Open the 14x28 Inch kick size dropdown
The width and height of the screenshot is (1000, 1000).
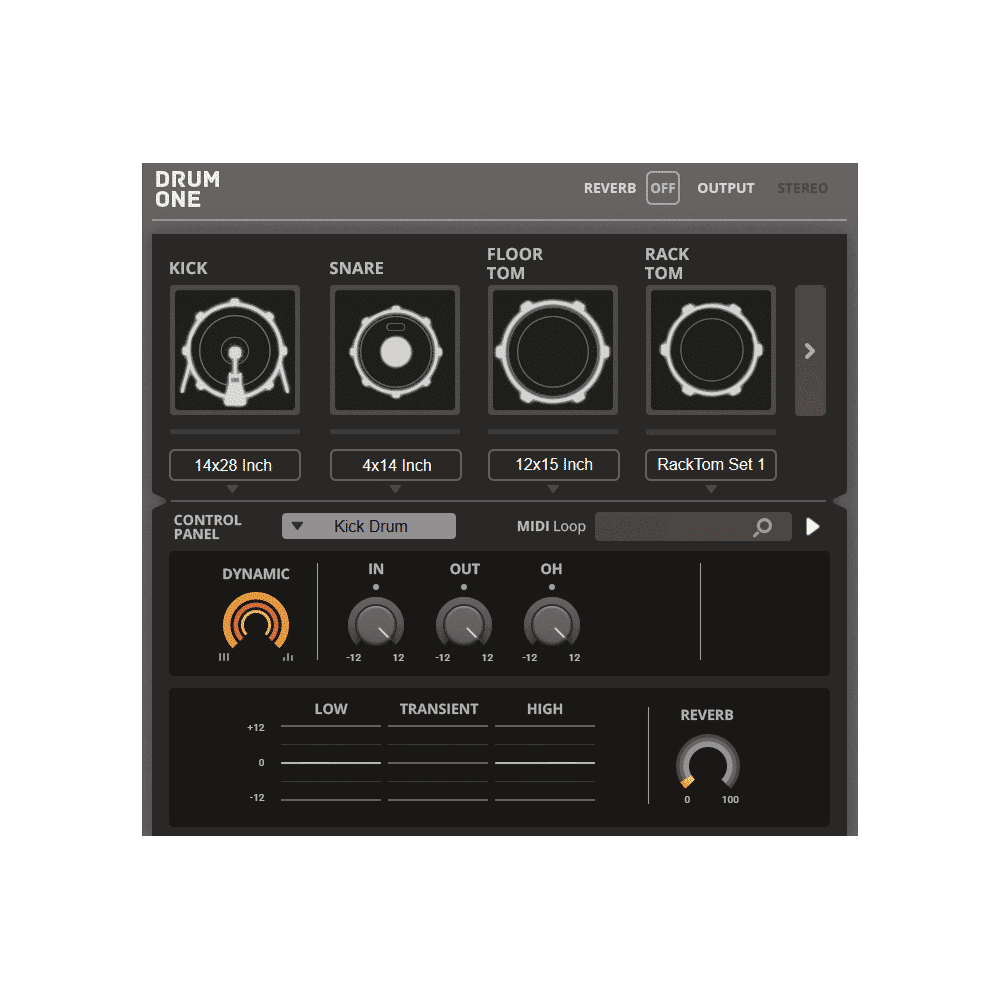[x=234, y=465]
